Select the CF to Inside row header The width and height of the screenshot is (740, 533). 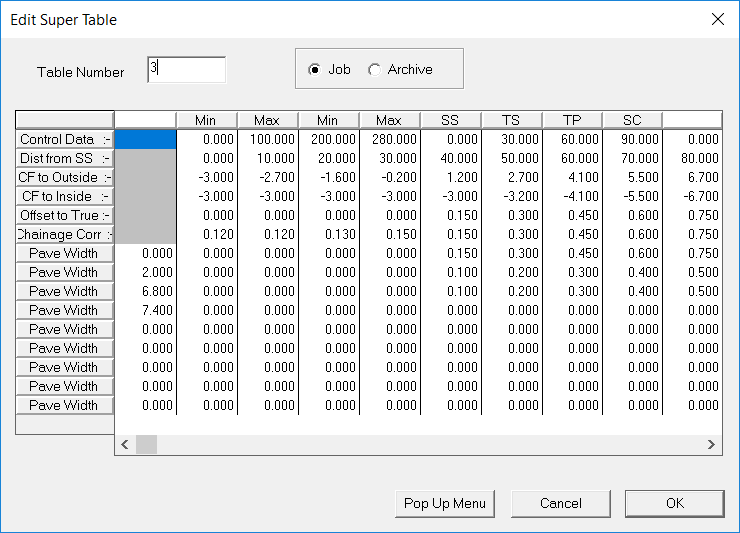[x=65, y=197]
